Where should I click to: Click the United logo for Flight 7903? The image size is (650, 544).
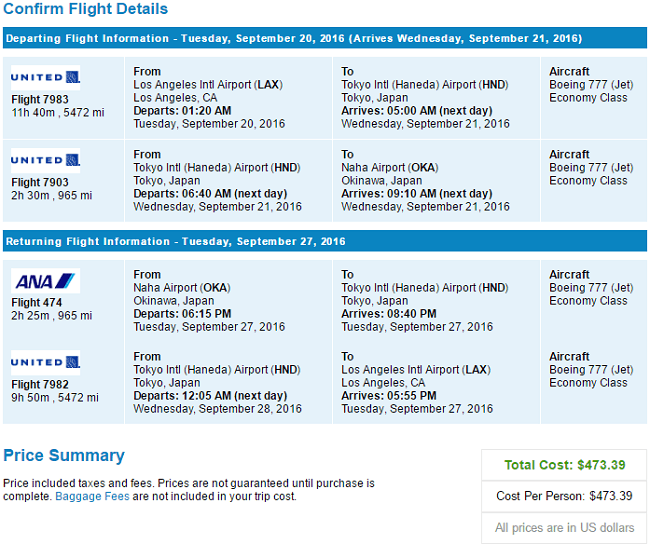(x=46, y=160)
